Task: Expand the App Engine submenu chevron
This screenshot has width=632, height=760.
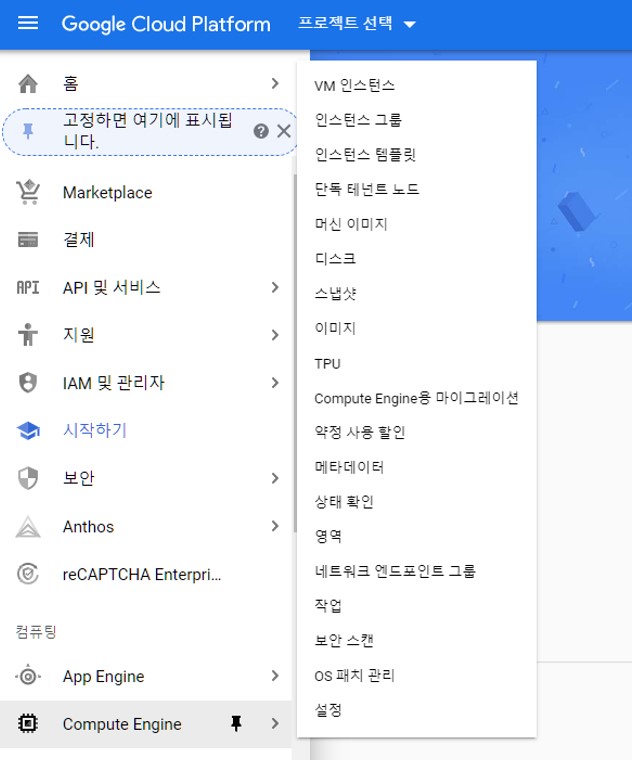Action: coord(275,676)
